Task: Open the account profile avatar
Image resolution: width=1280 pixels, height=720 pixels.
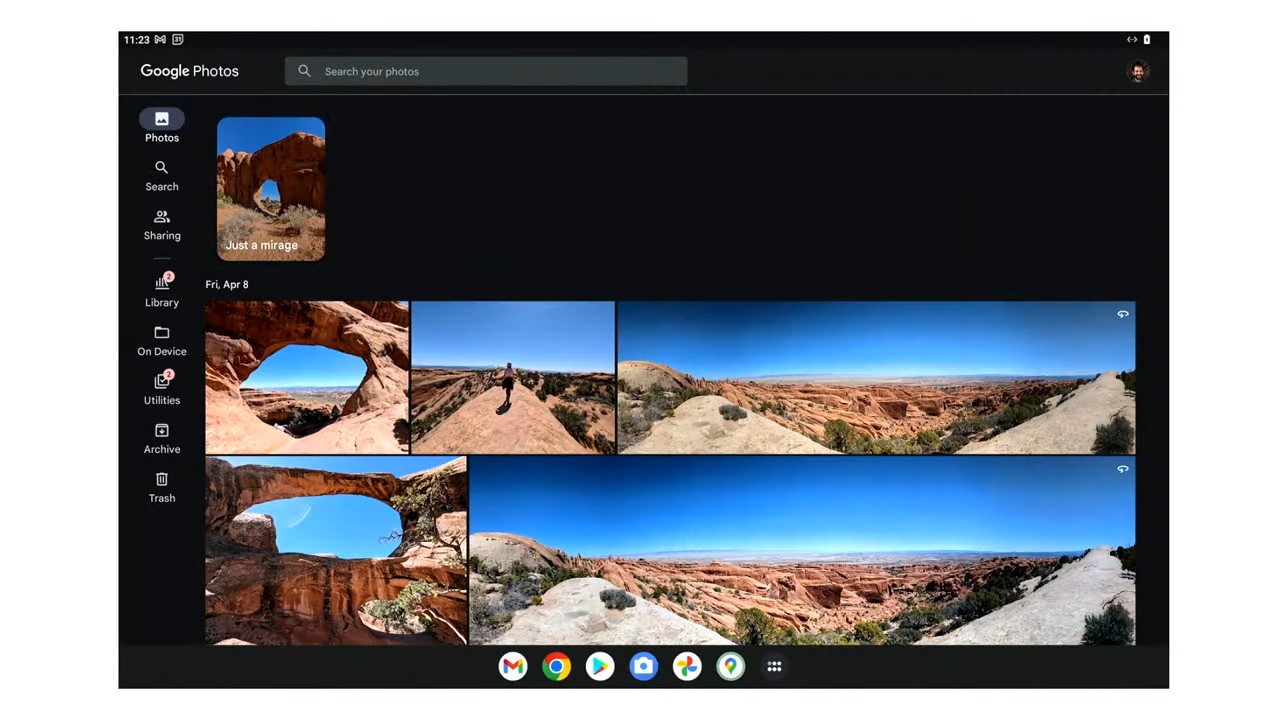Action: click(1138, 71)
